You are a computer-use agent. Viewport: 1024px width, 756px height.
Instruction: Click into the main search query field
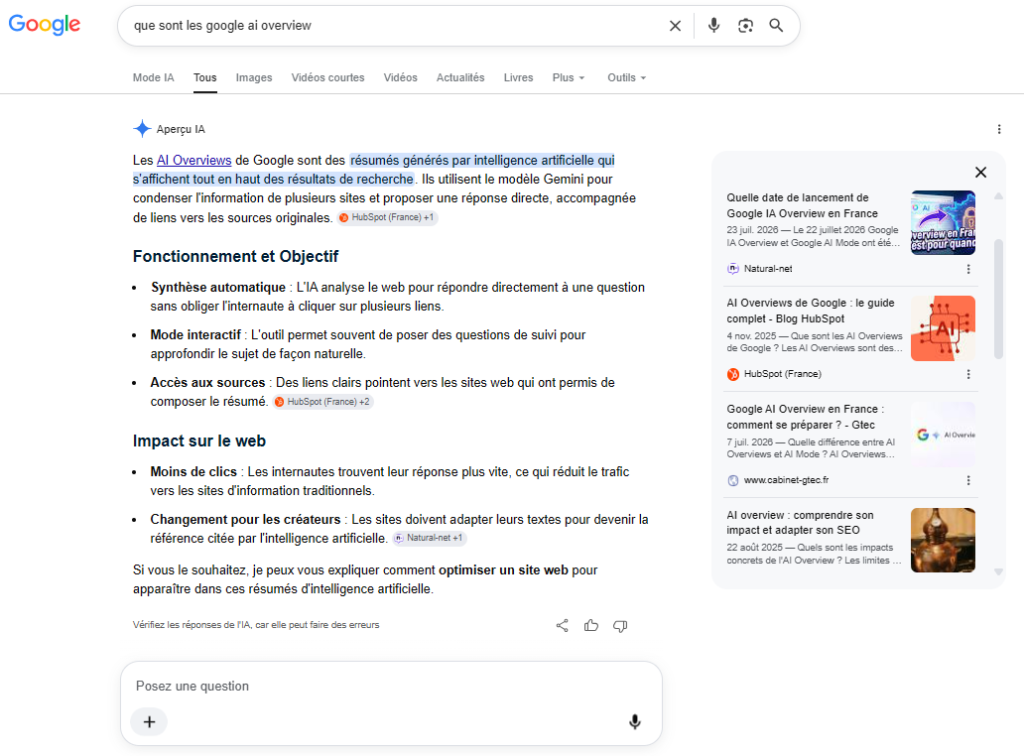click(395, 25)
